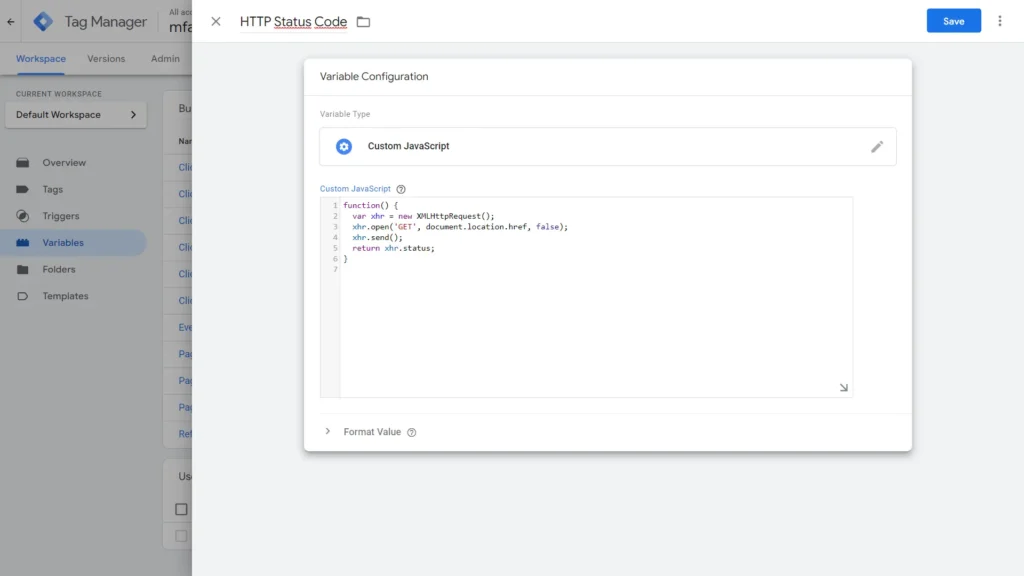Open the Default Workspace selector

(75, 114)
